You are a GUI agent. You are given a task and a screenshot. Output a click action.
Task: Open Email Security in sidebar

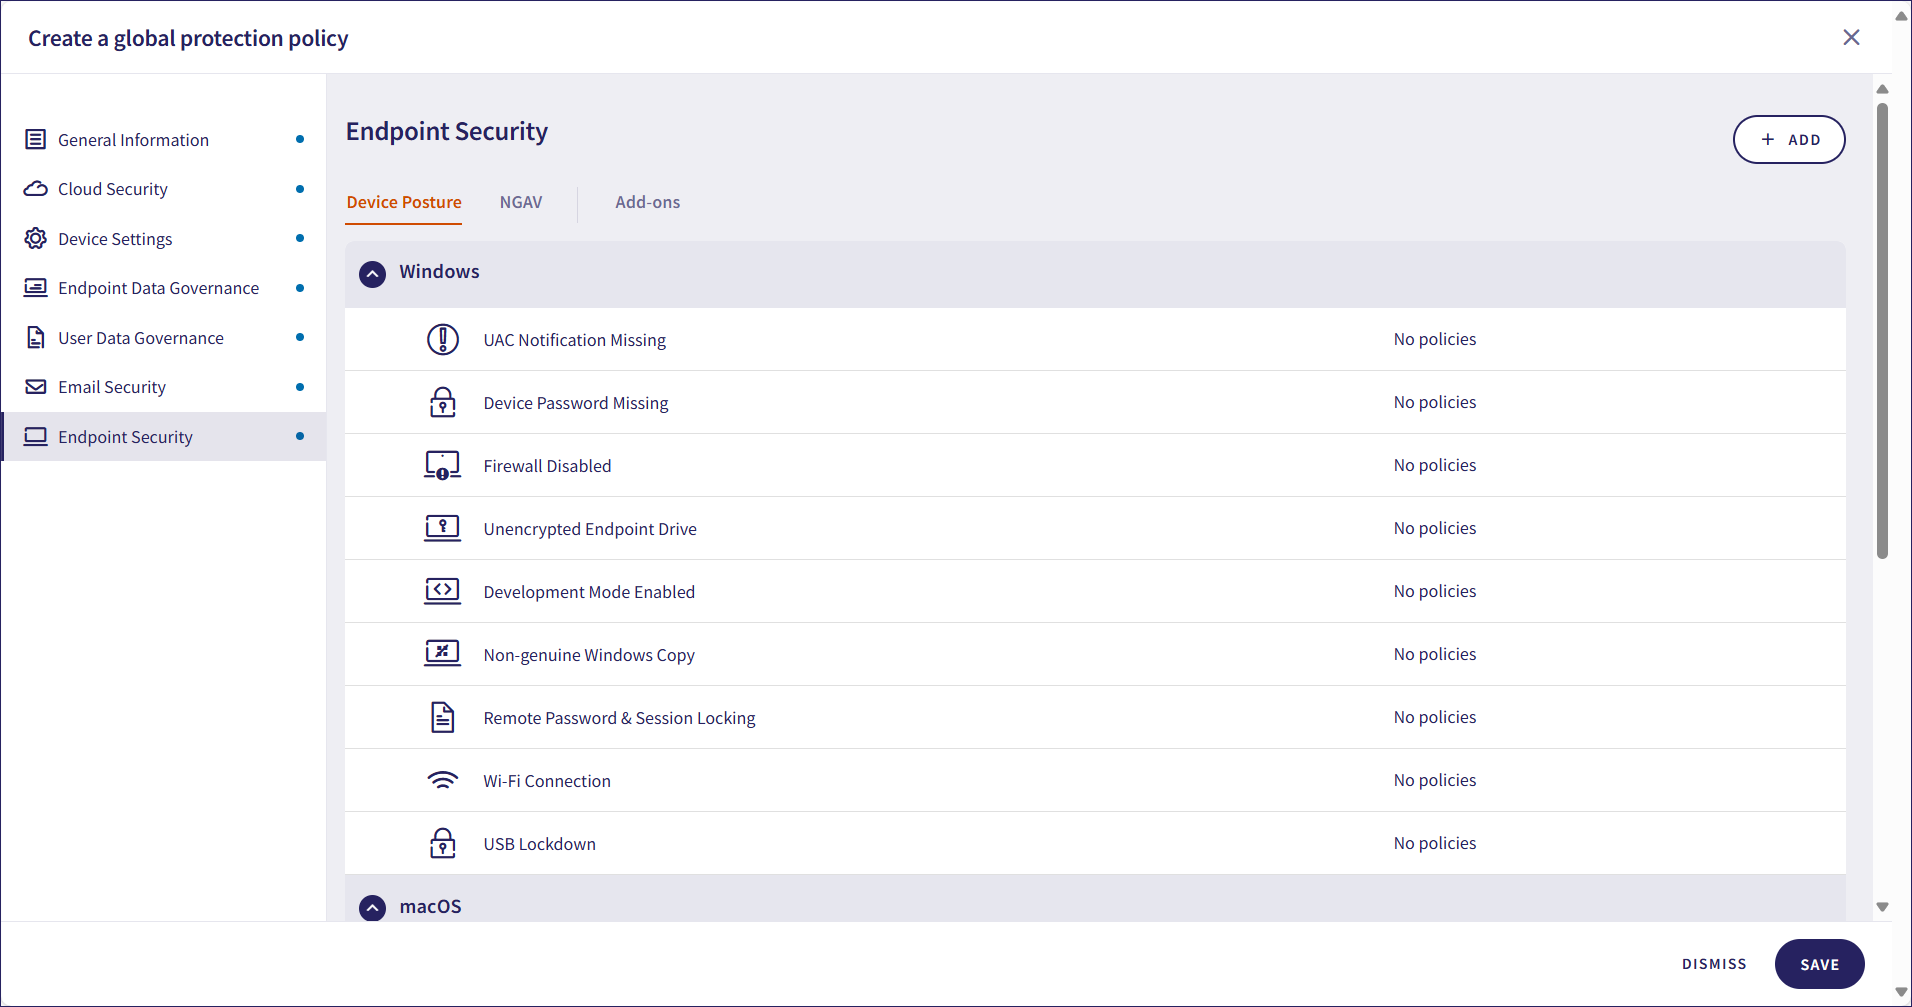pos(112,387)
